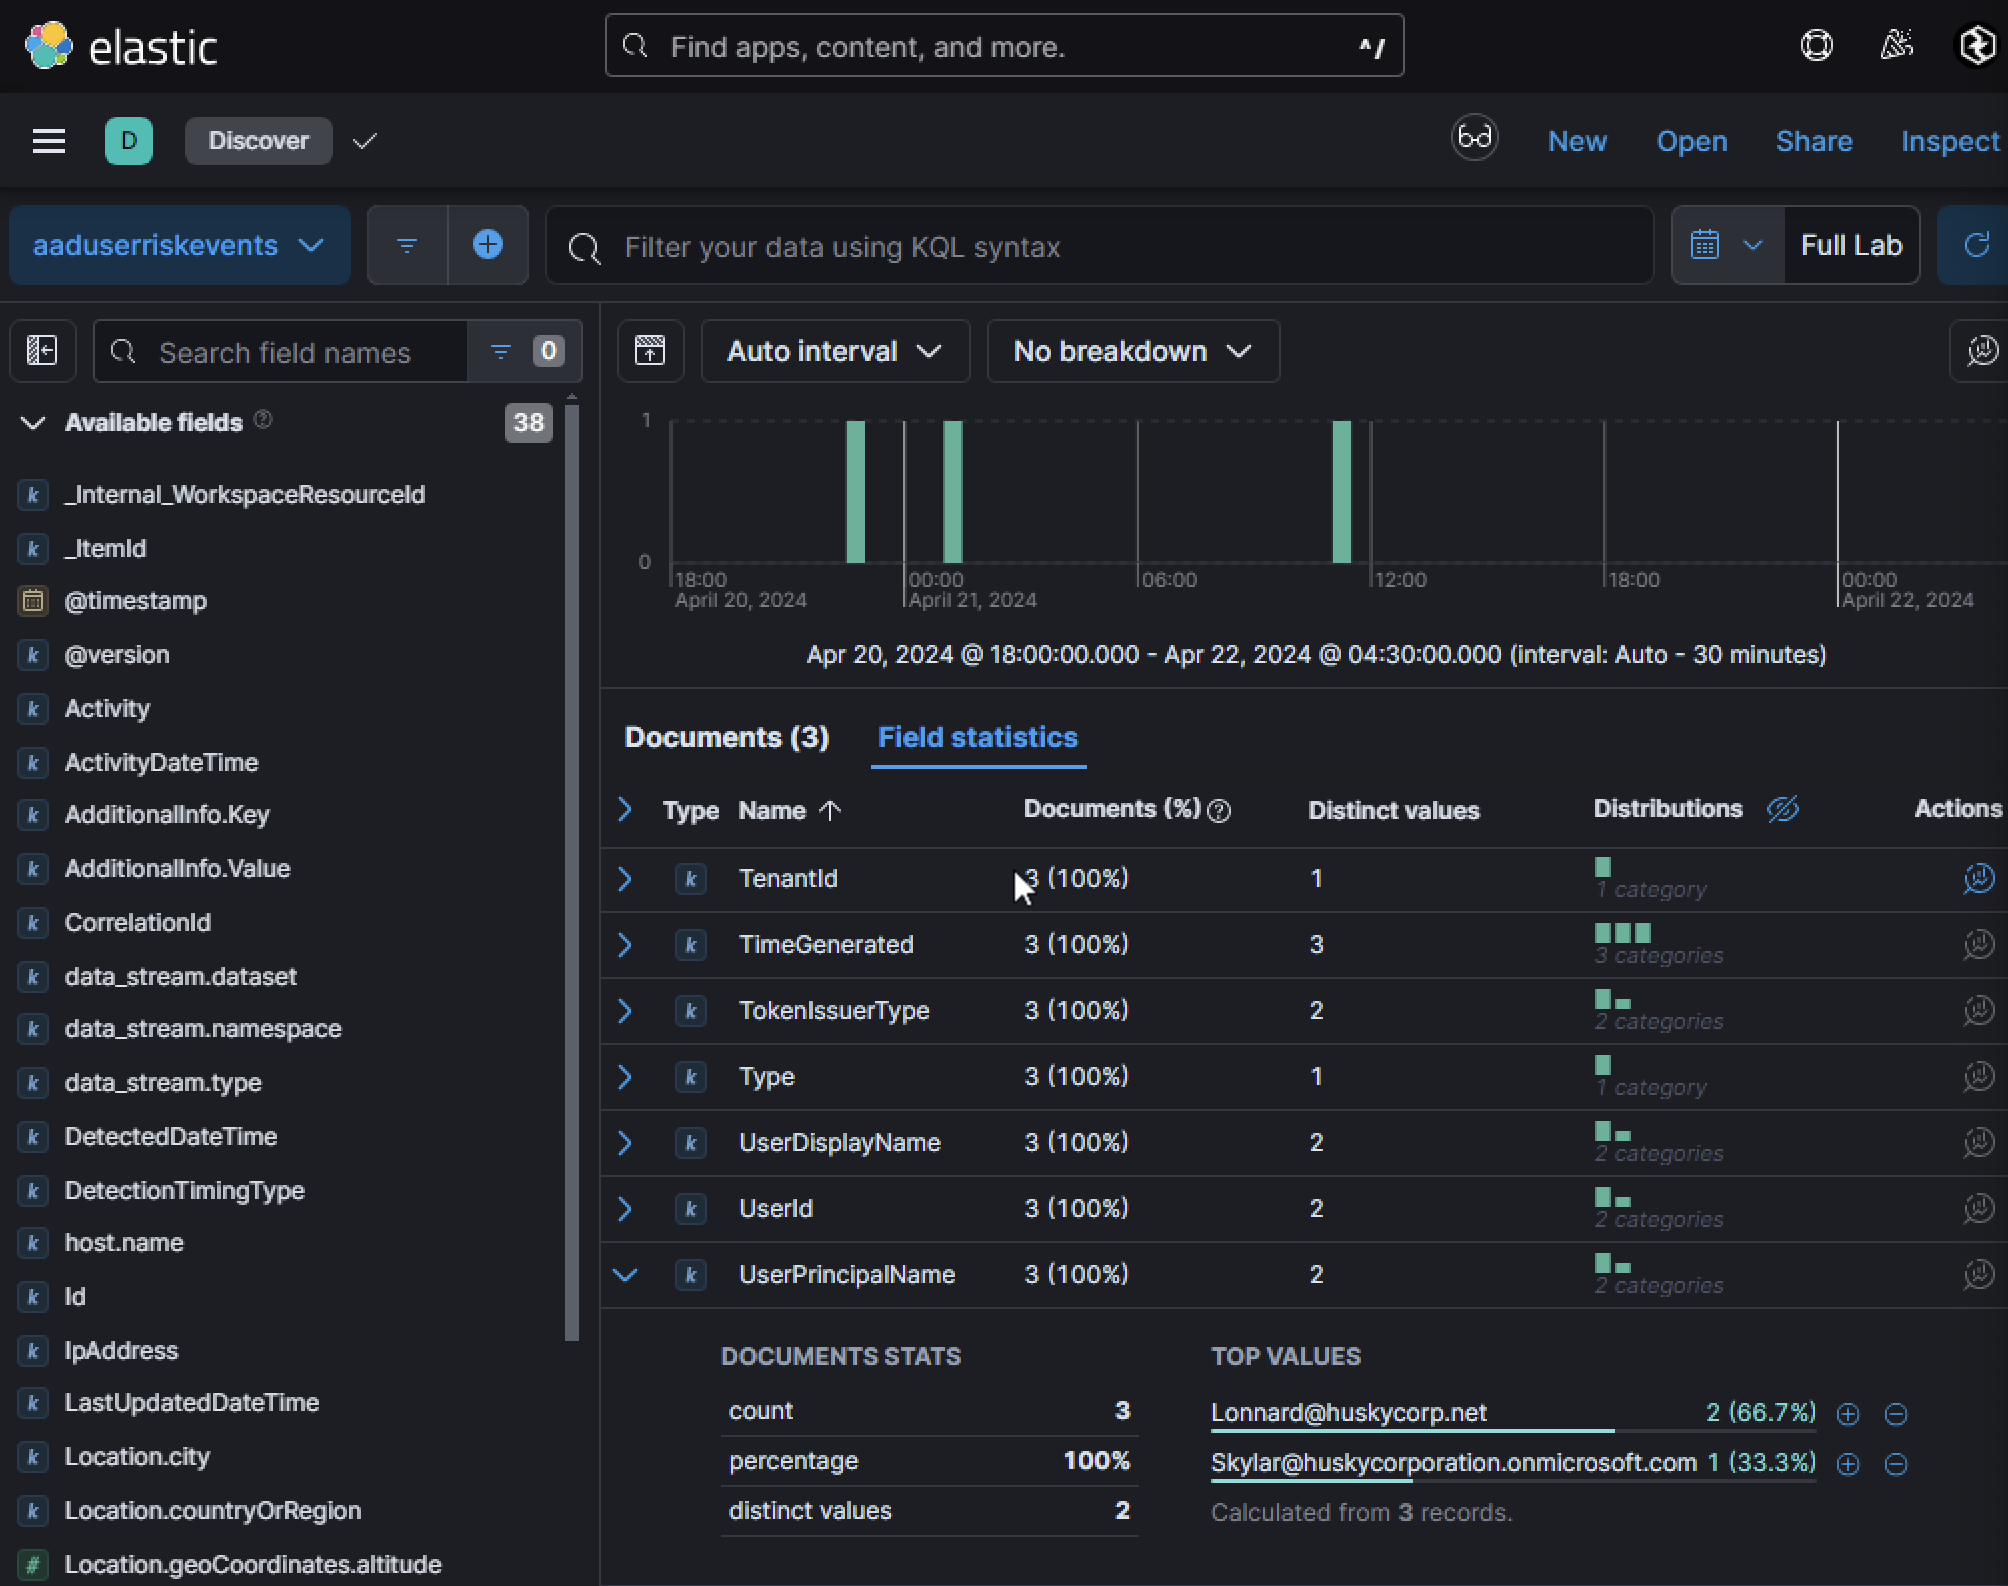
Task: Click the add filter plus icon
Action: click(487, 245)
